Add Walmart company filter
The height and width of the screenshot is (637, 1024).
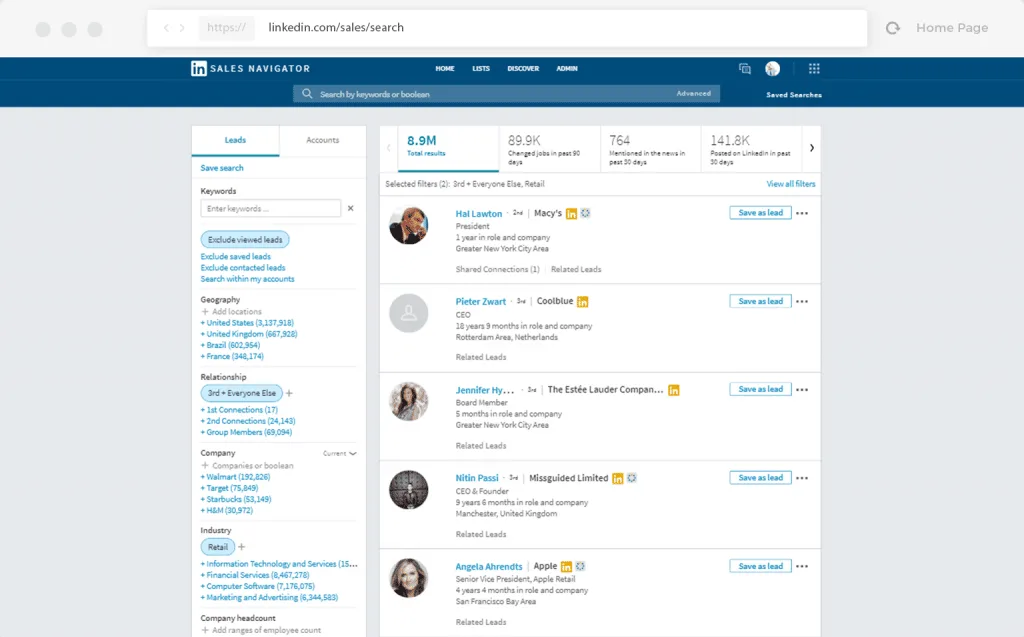click(x=235, y=477)
